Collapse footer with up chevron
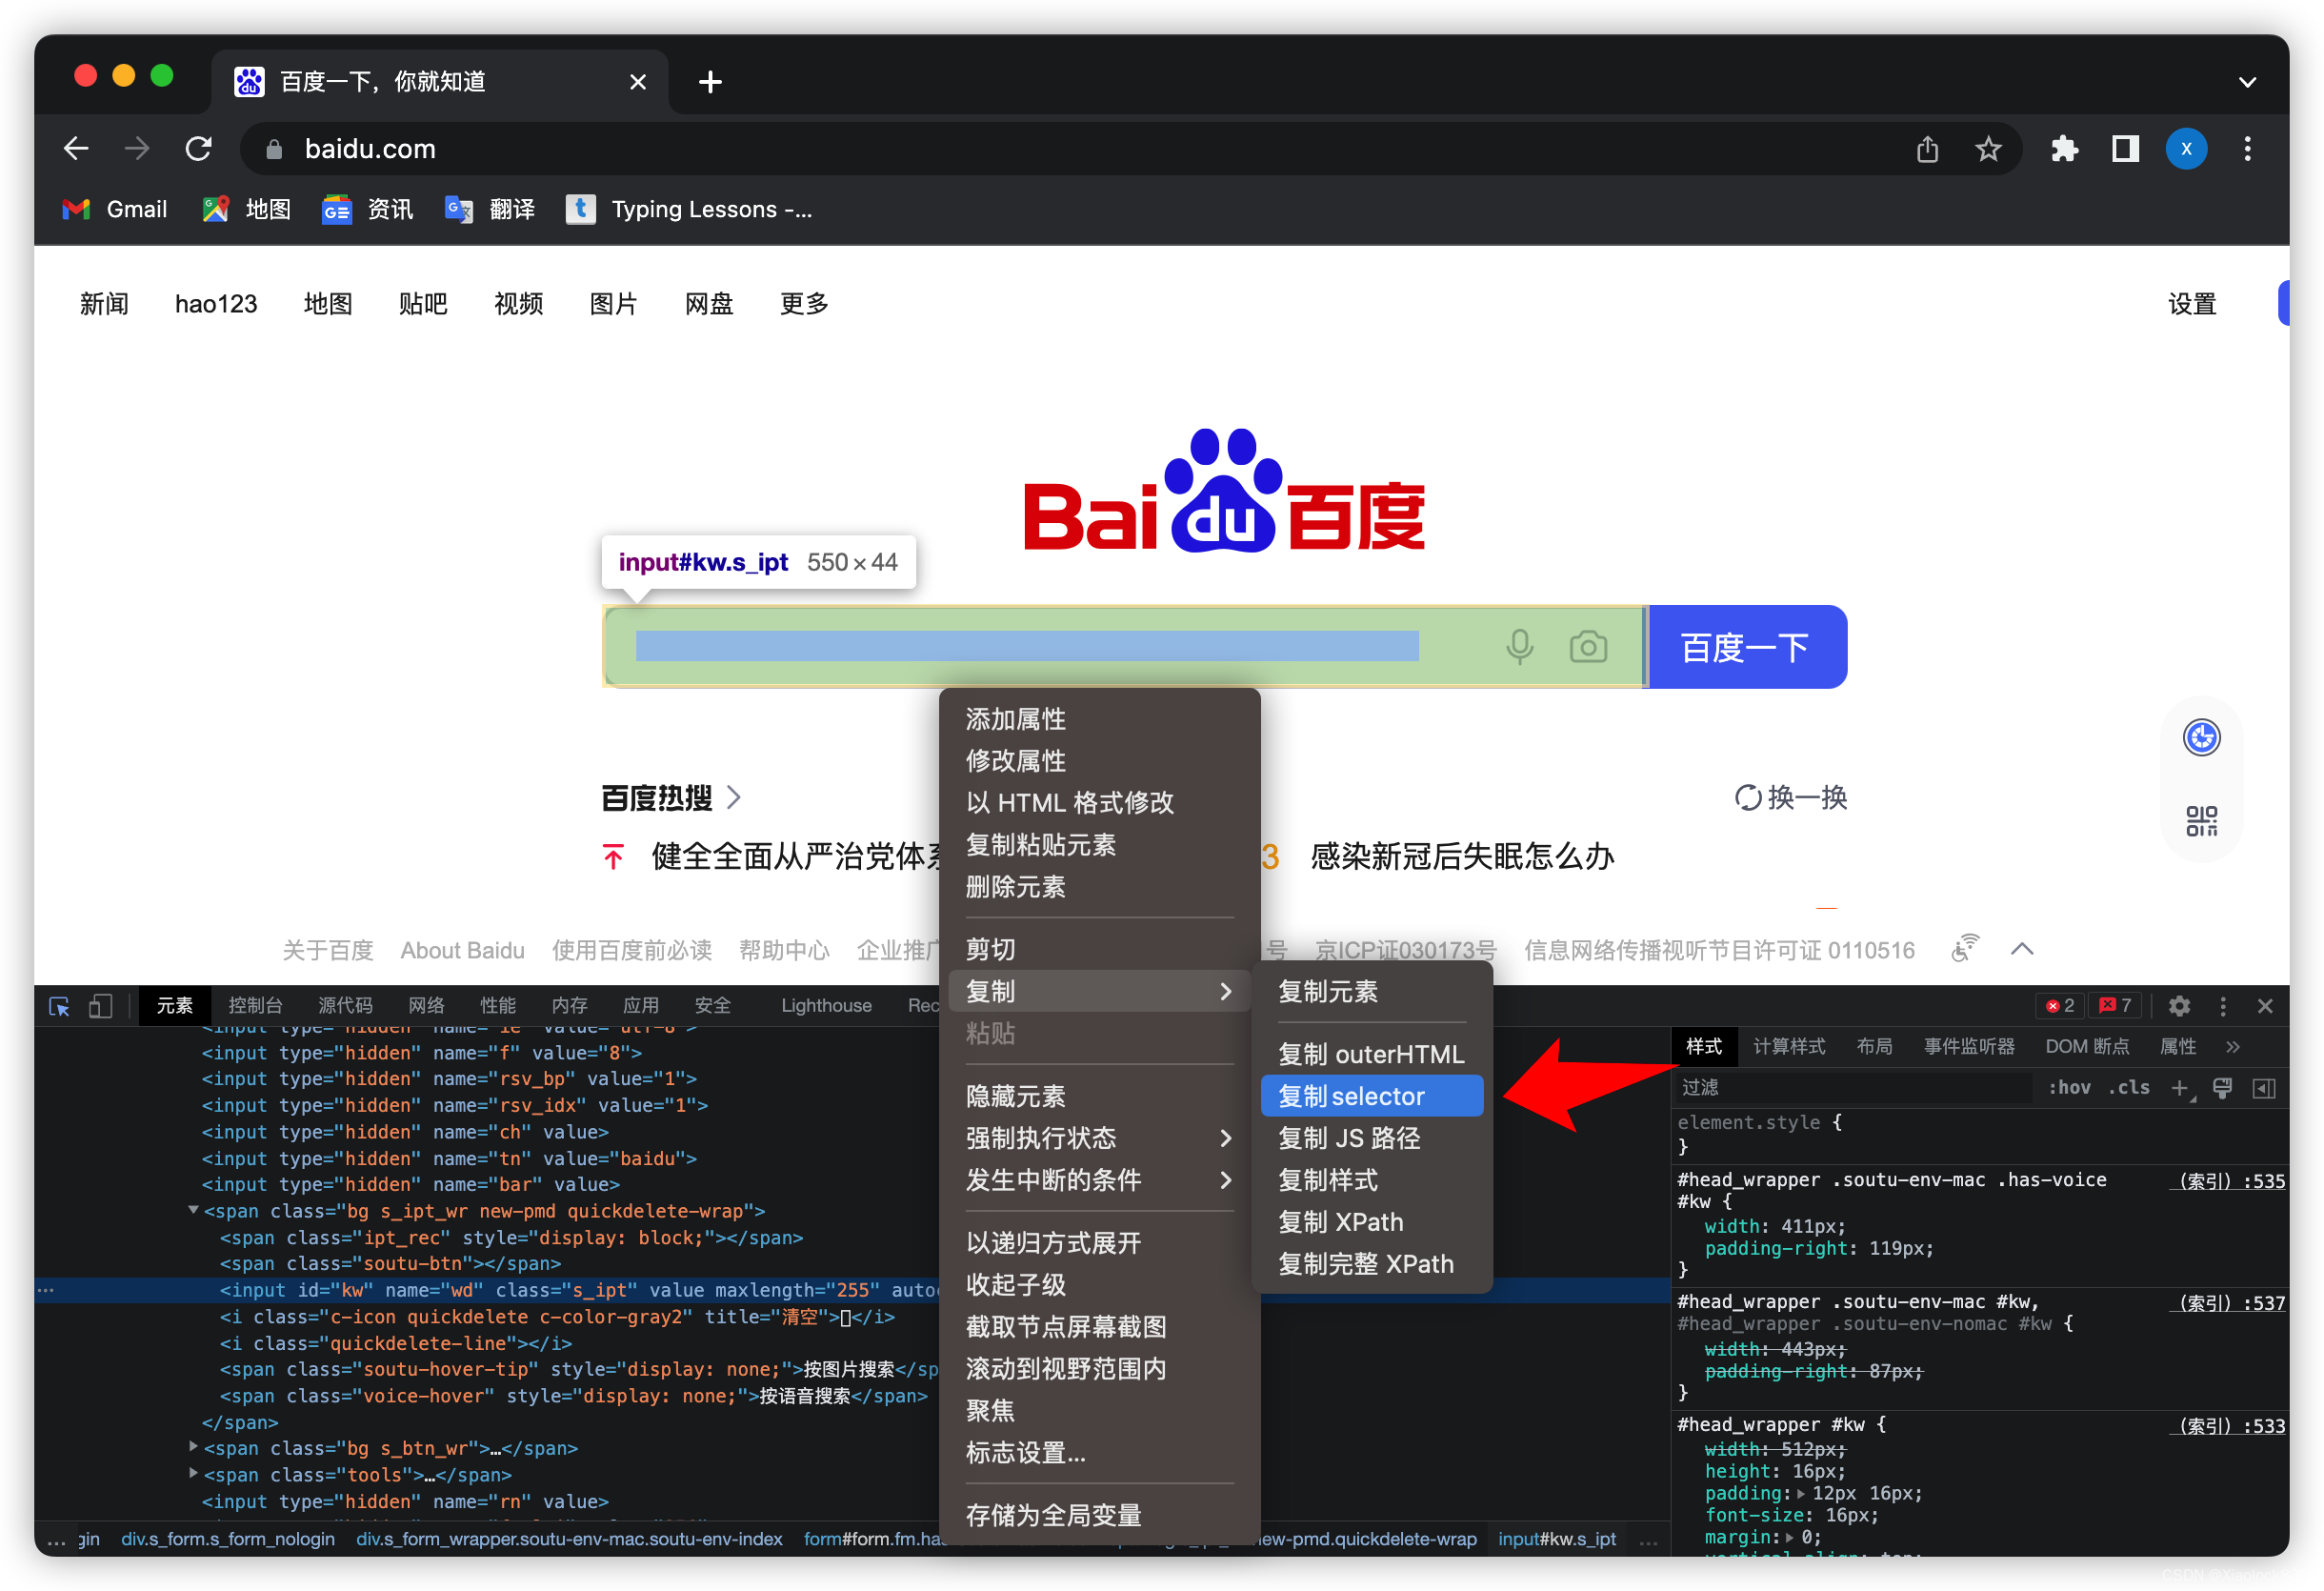 click(x=2021, y=949)
